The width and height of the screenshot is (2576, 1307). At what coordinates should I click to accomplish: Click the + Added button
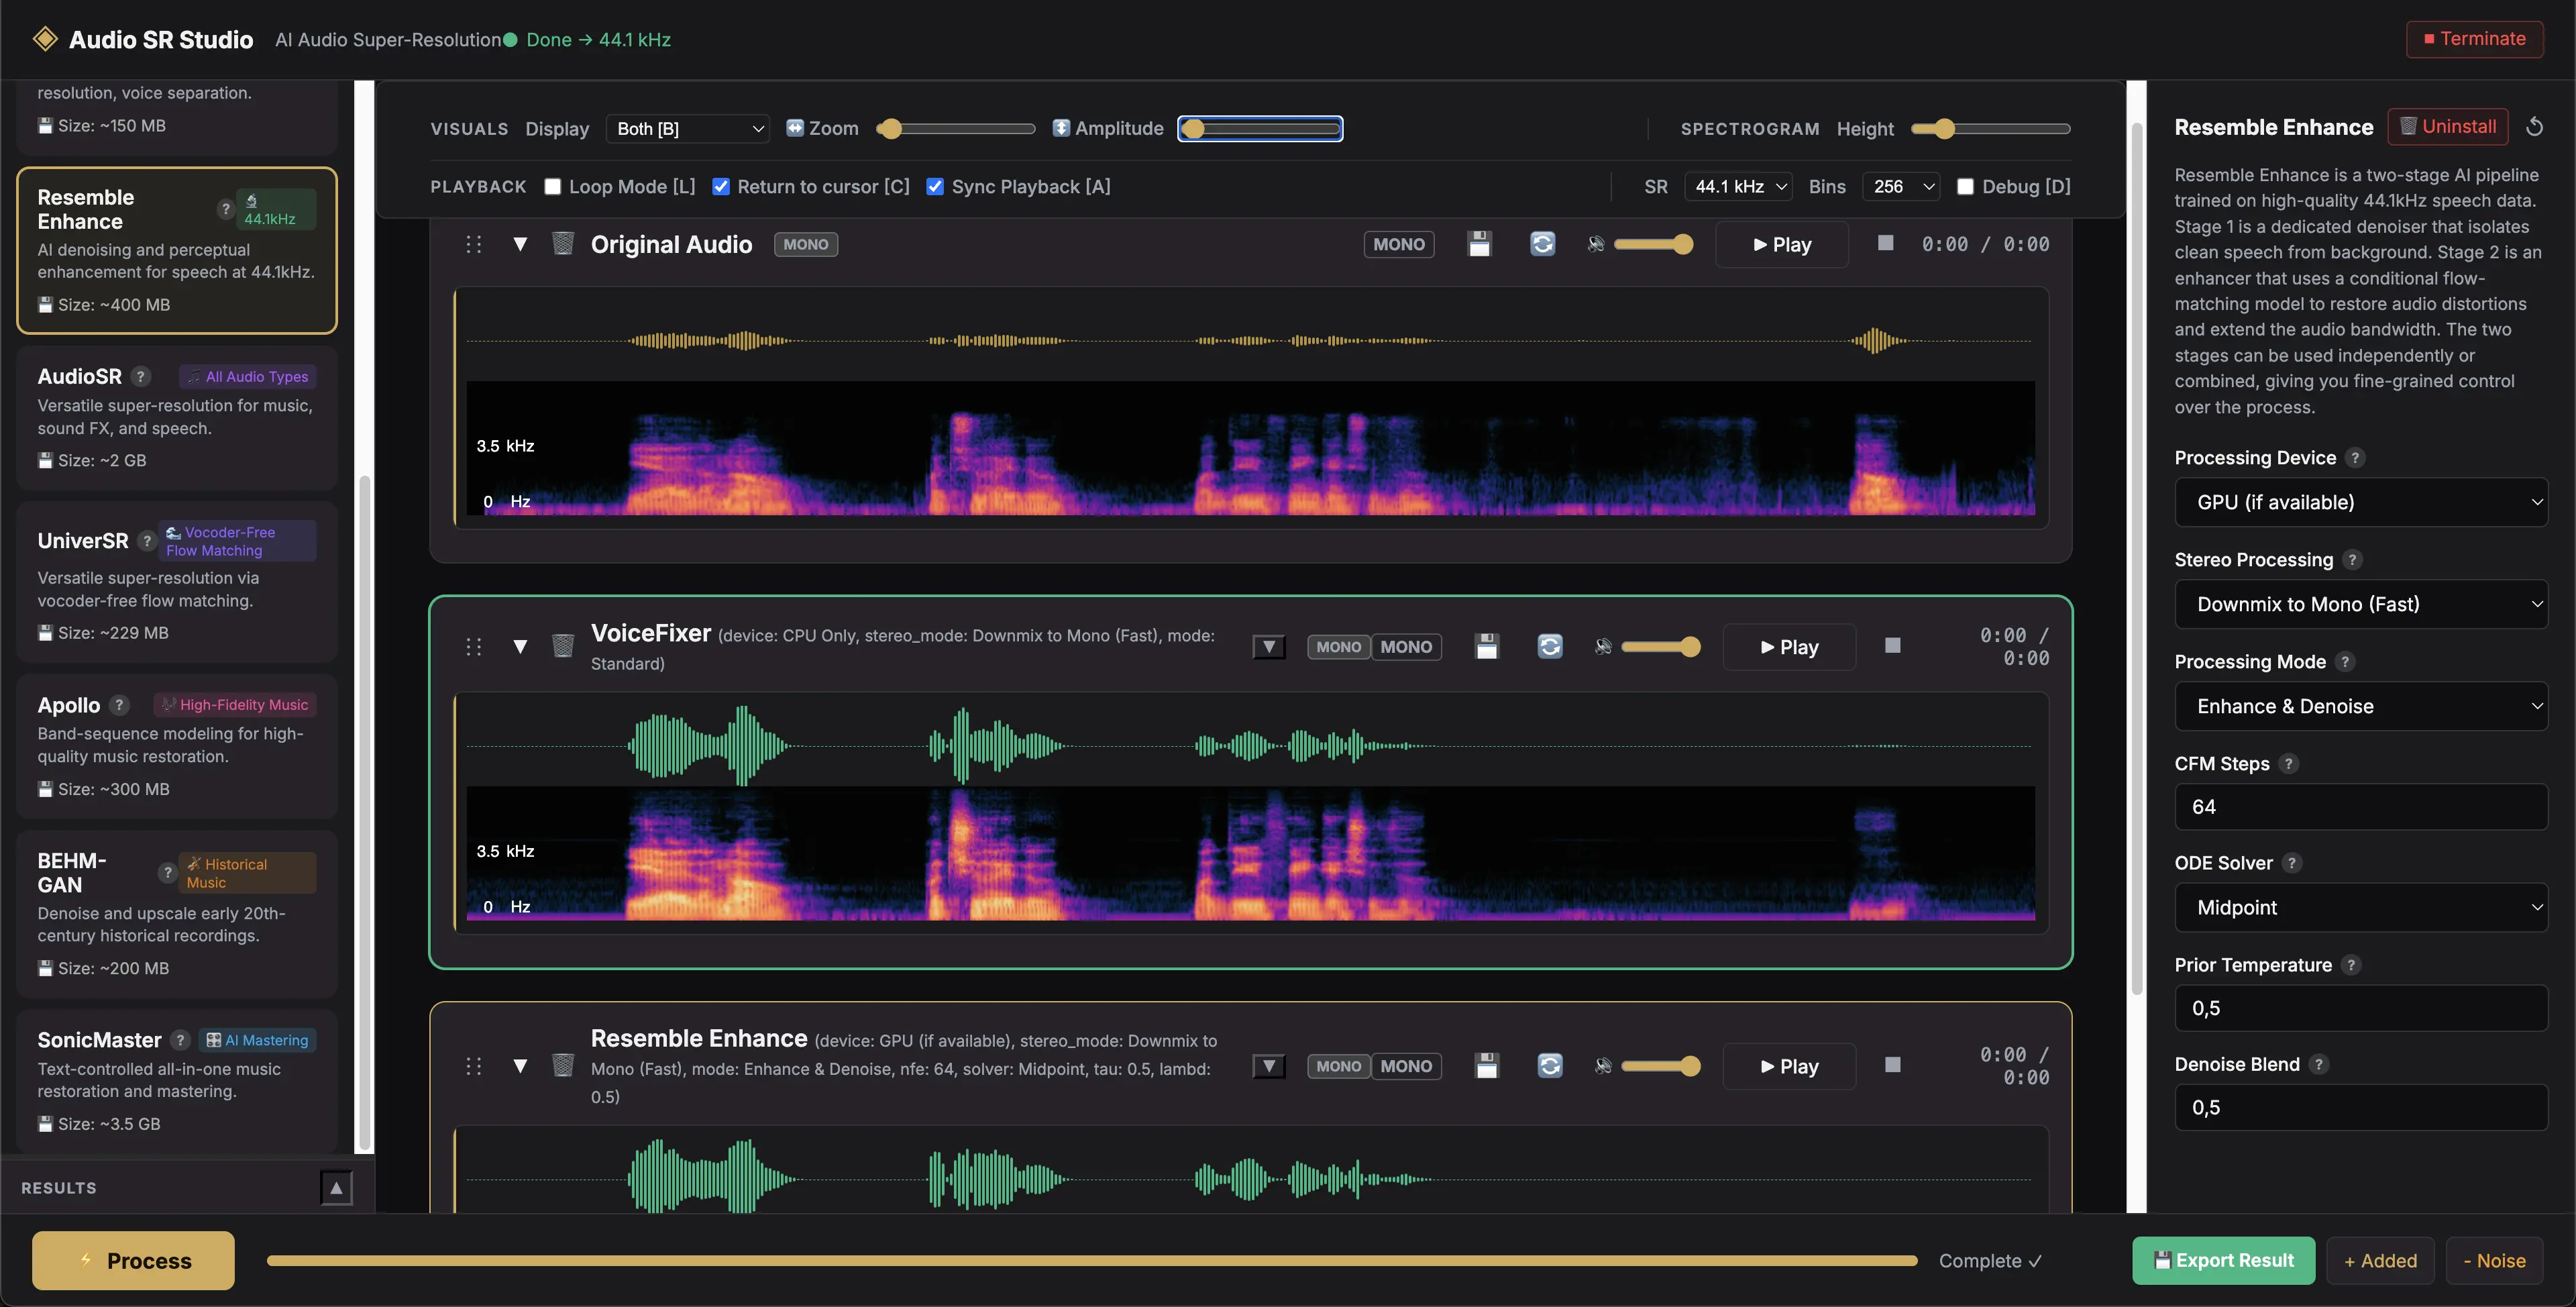pos(2380,1261)
